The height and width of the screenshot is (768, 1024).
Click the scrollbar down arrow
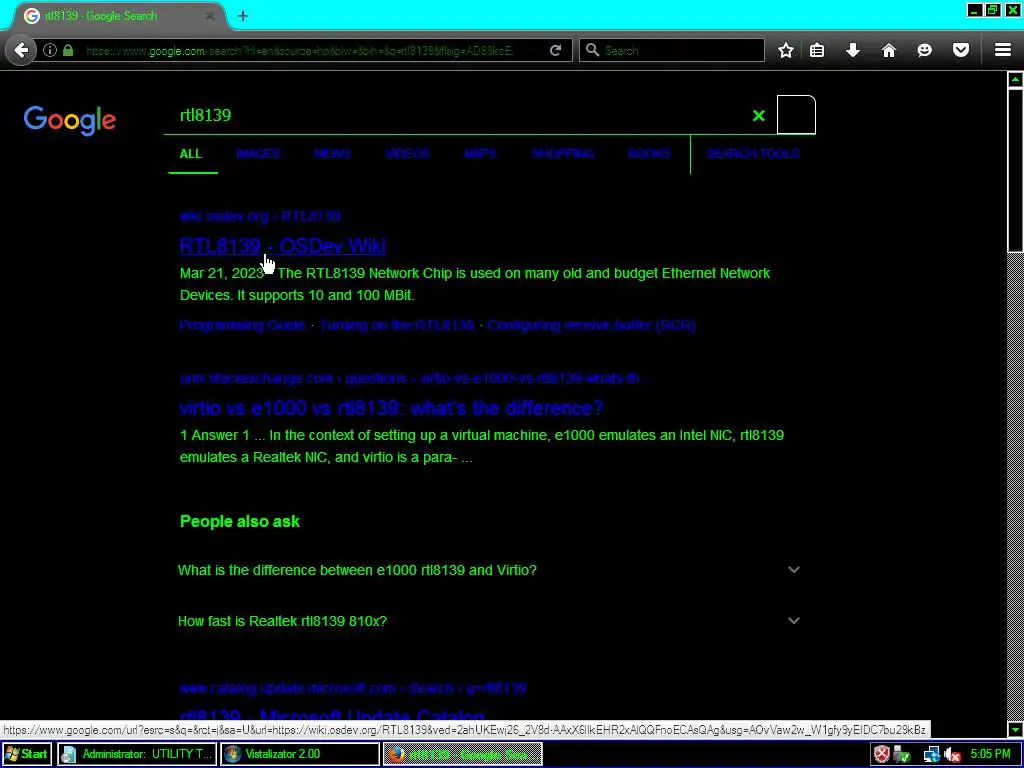(x=1015, y=729)
